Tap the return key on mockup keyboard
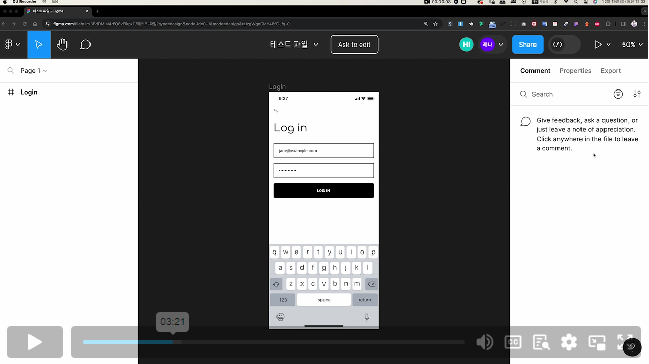 (365, 300)
